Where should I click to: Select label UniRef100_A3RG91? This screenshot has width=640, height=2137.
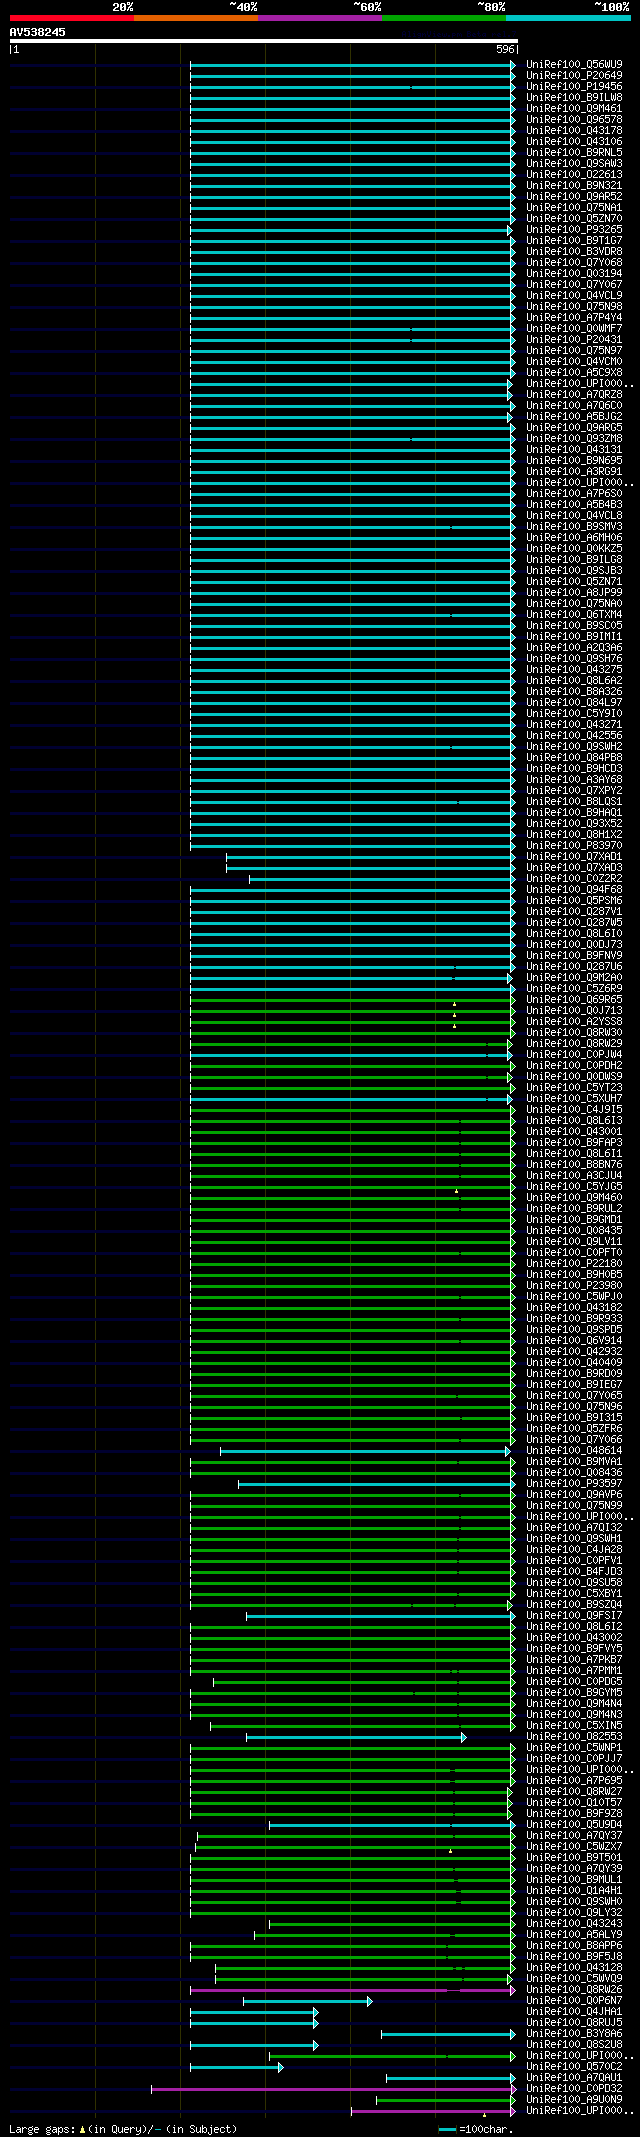(x=574, y=471)
